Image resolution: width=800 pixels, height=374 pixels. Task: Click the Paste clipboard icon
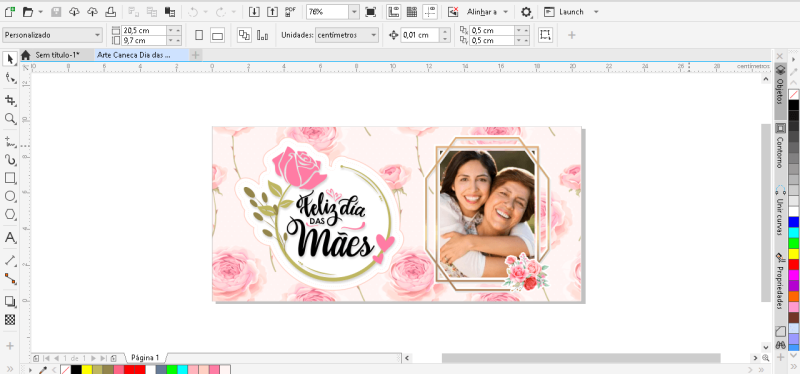[170, 12]
